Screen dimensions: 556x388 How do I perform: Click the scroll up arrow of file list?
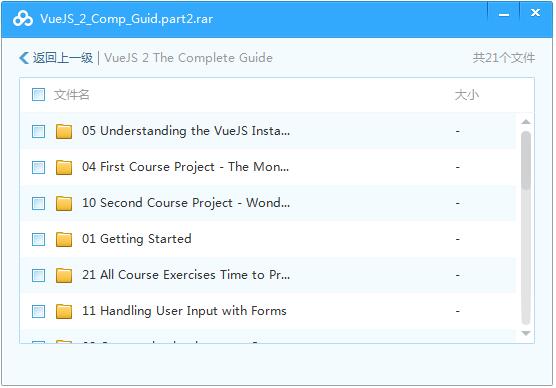[526, 122]
